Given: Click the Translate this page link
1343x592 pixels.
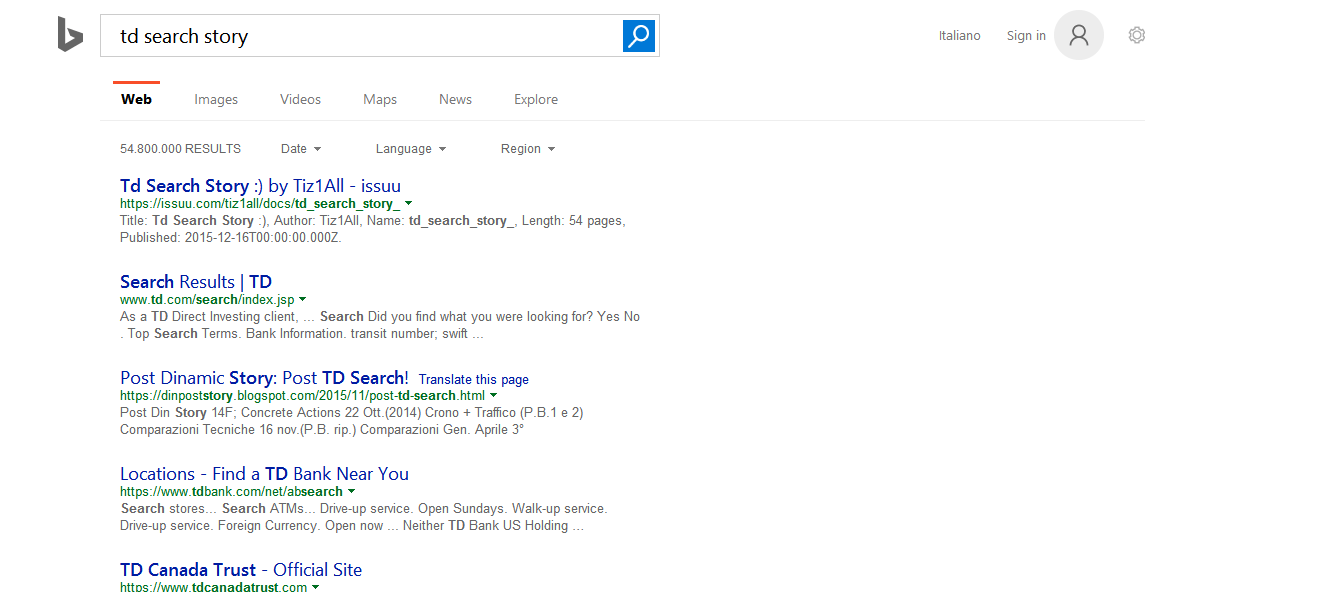Looking at the screenshot, I should click(474, 380).
